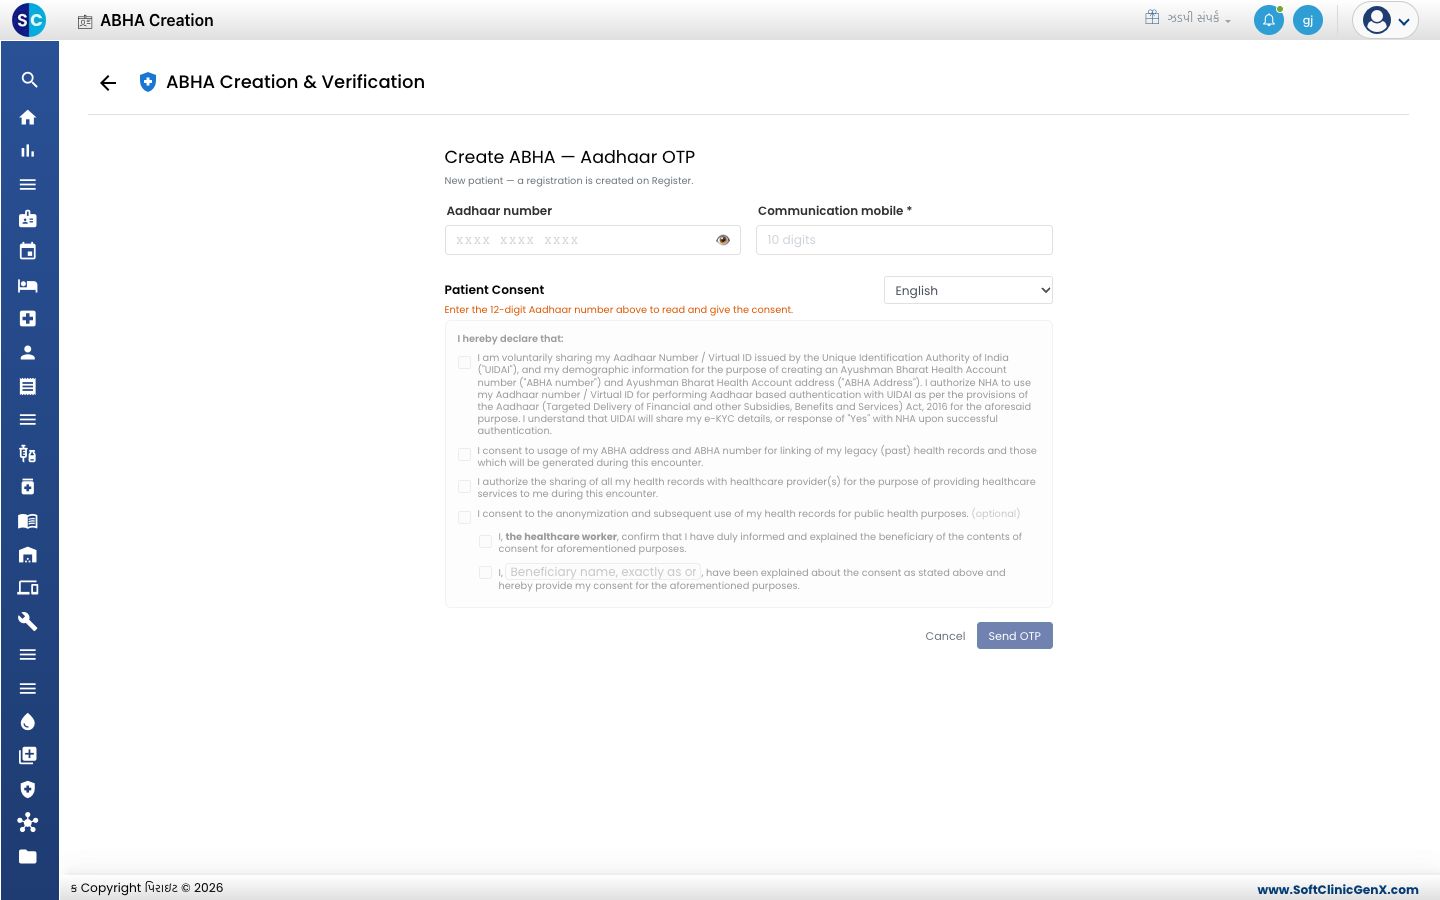Open the English consent language dropdown
The width and height of the screenshot is (1440, 900).
tap(968, 290)
